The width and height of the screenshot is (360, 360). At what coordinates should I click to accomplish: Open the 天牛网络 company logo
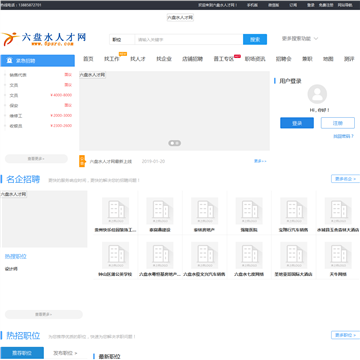tap(338, 255)
